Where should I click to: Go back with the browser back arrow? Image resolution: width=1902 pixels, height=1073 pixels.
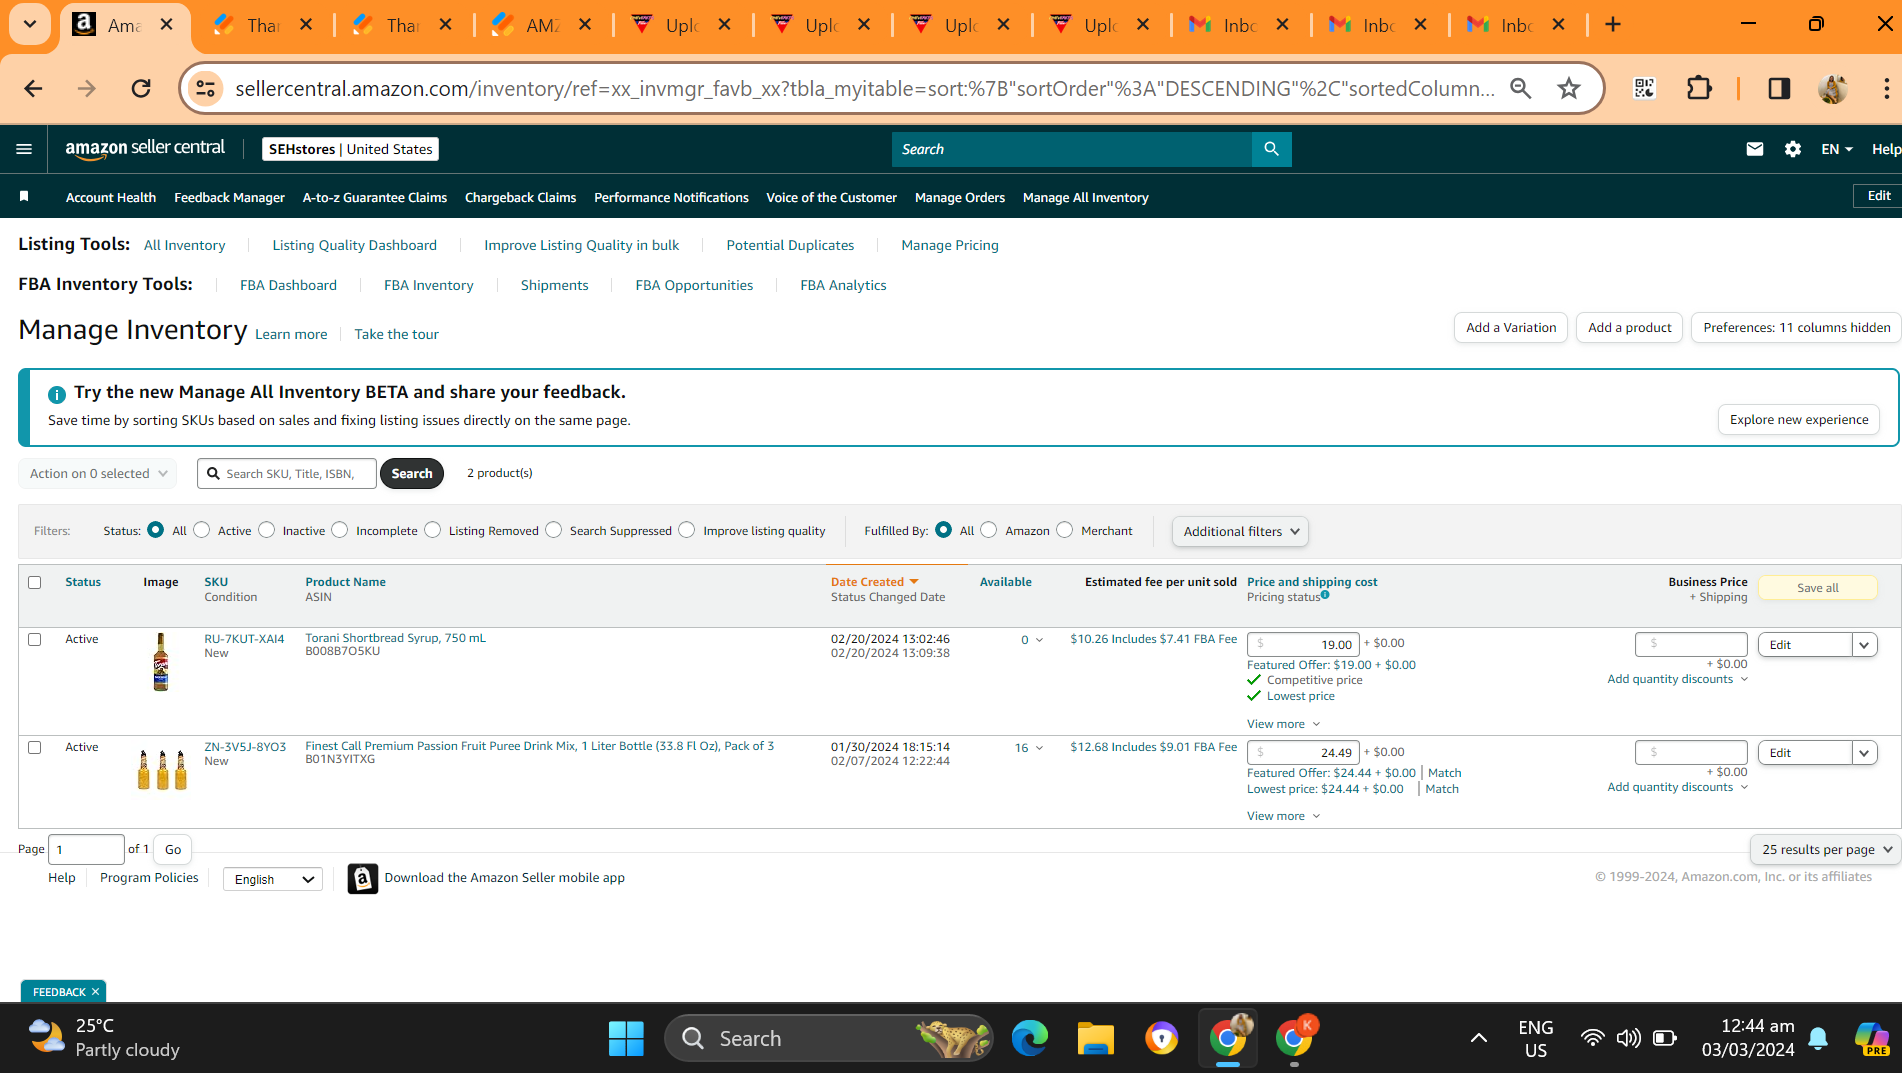[33, 89]
